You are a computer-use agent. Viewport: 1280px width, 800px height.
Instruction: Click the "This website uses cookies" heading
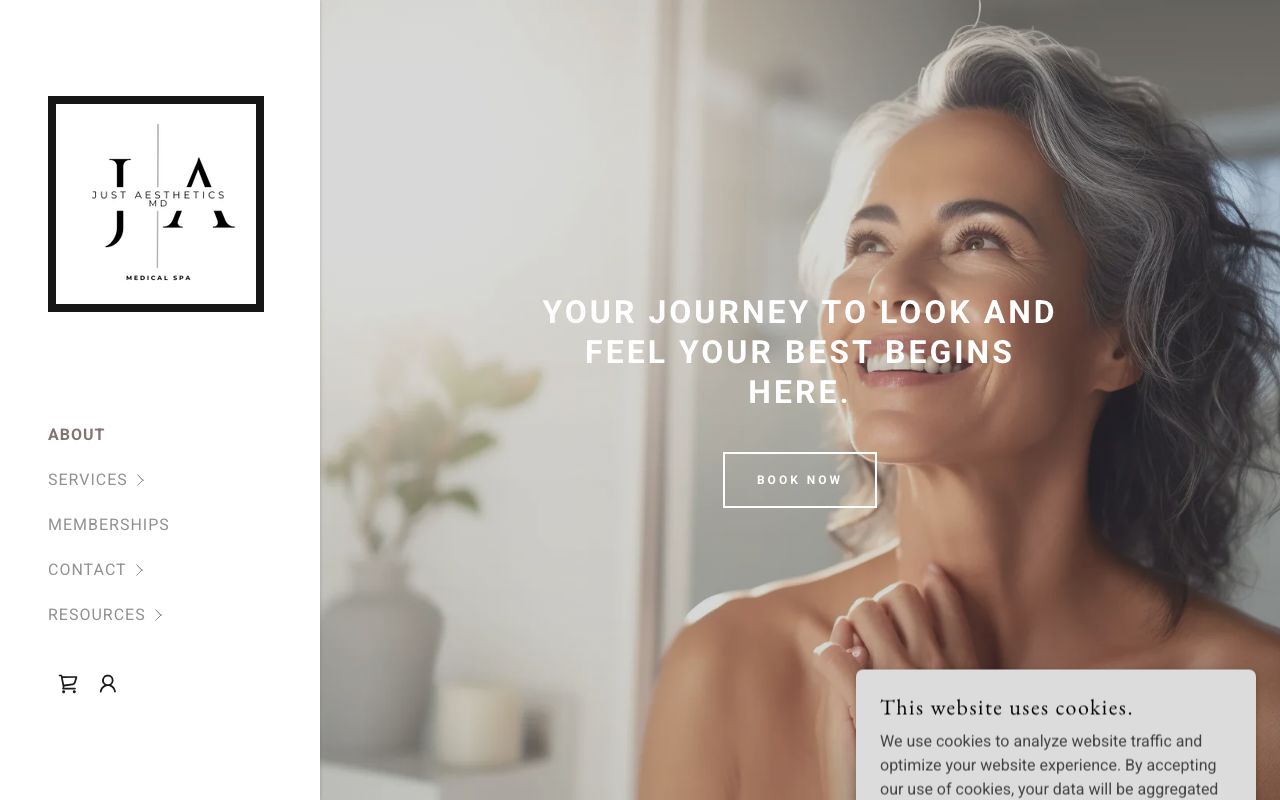(1006, 708)
